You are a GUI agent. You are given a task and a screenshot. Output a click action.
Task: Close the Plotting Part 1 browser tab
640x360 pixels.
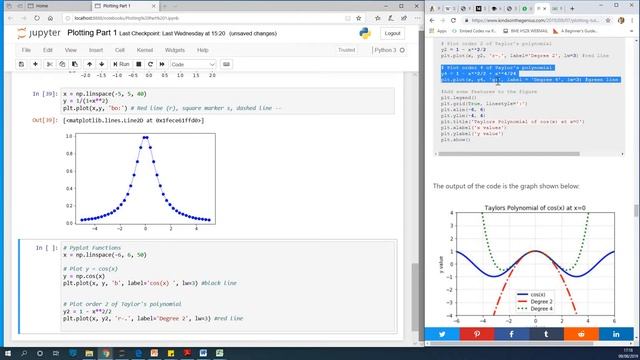[153, 6]
